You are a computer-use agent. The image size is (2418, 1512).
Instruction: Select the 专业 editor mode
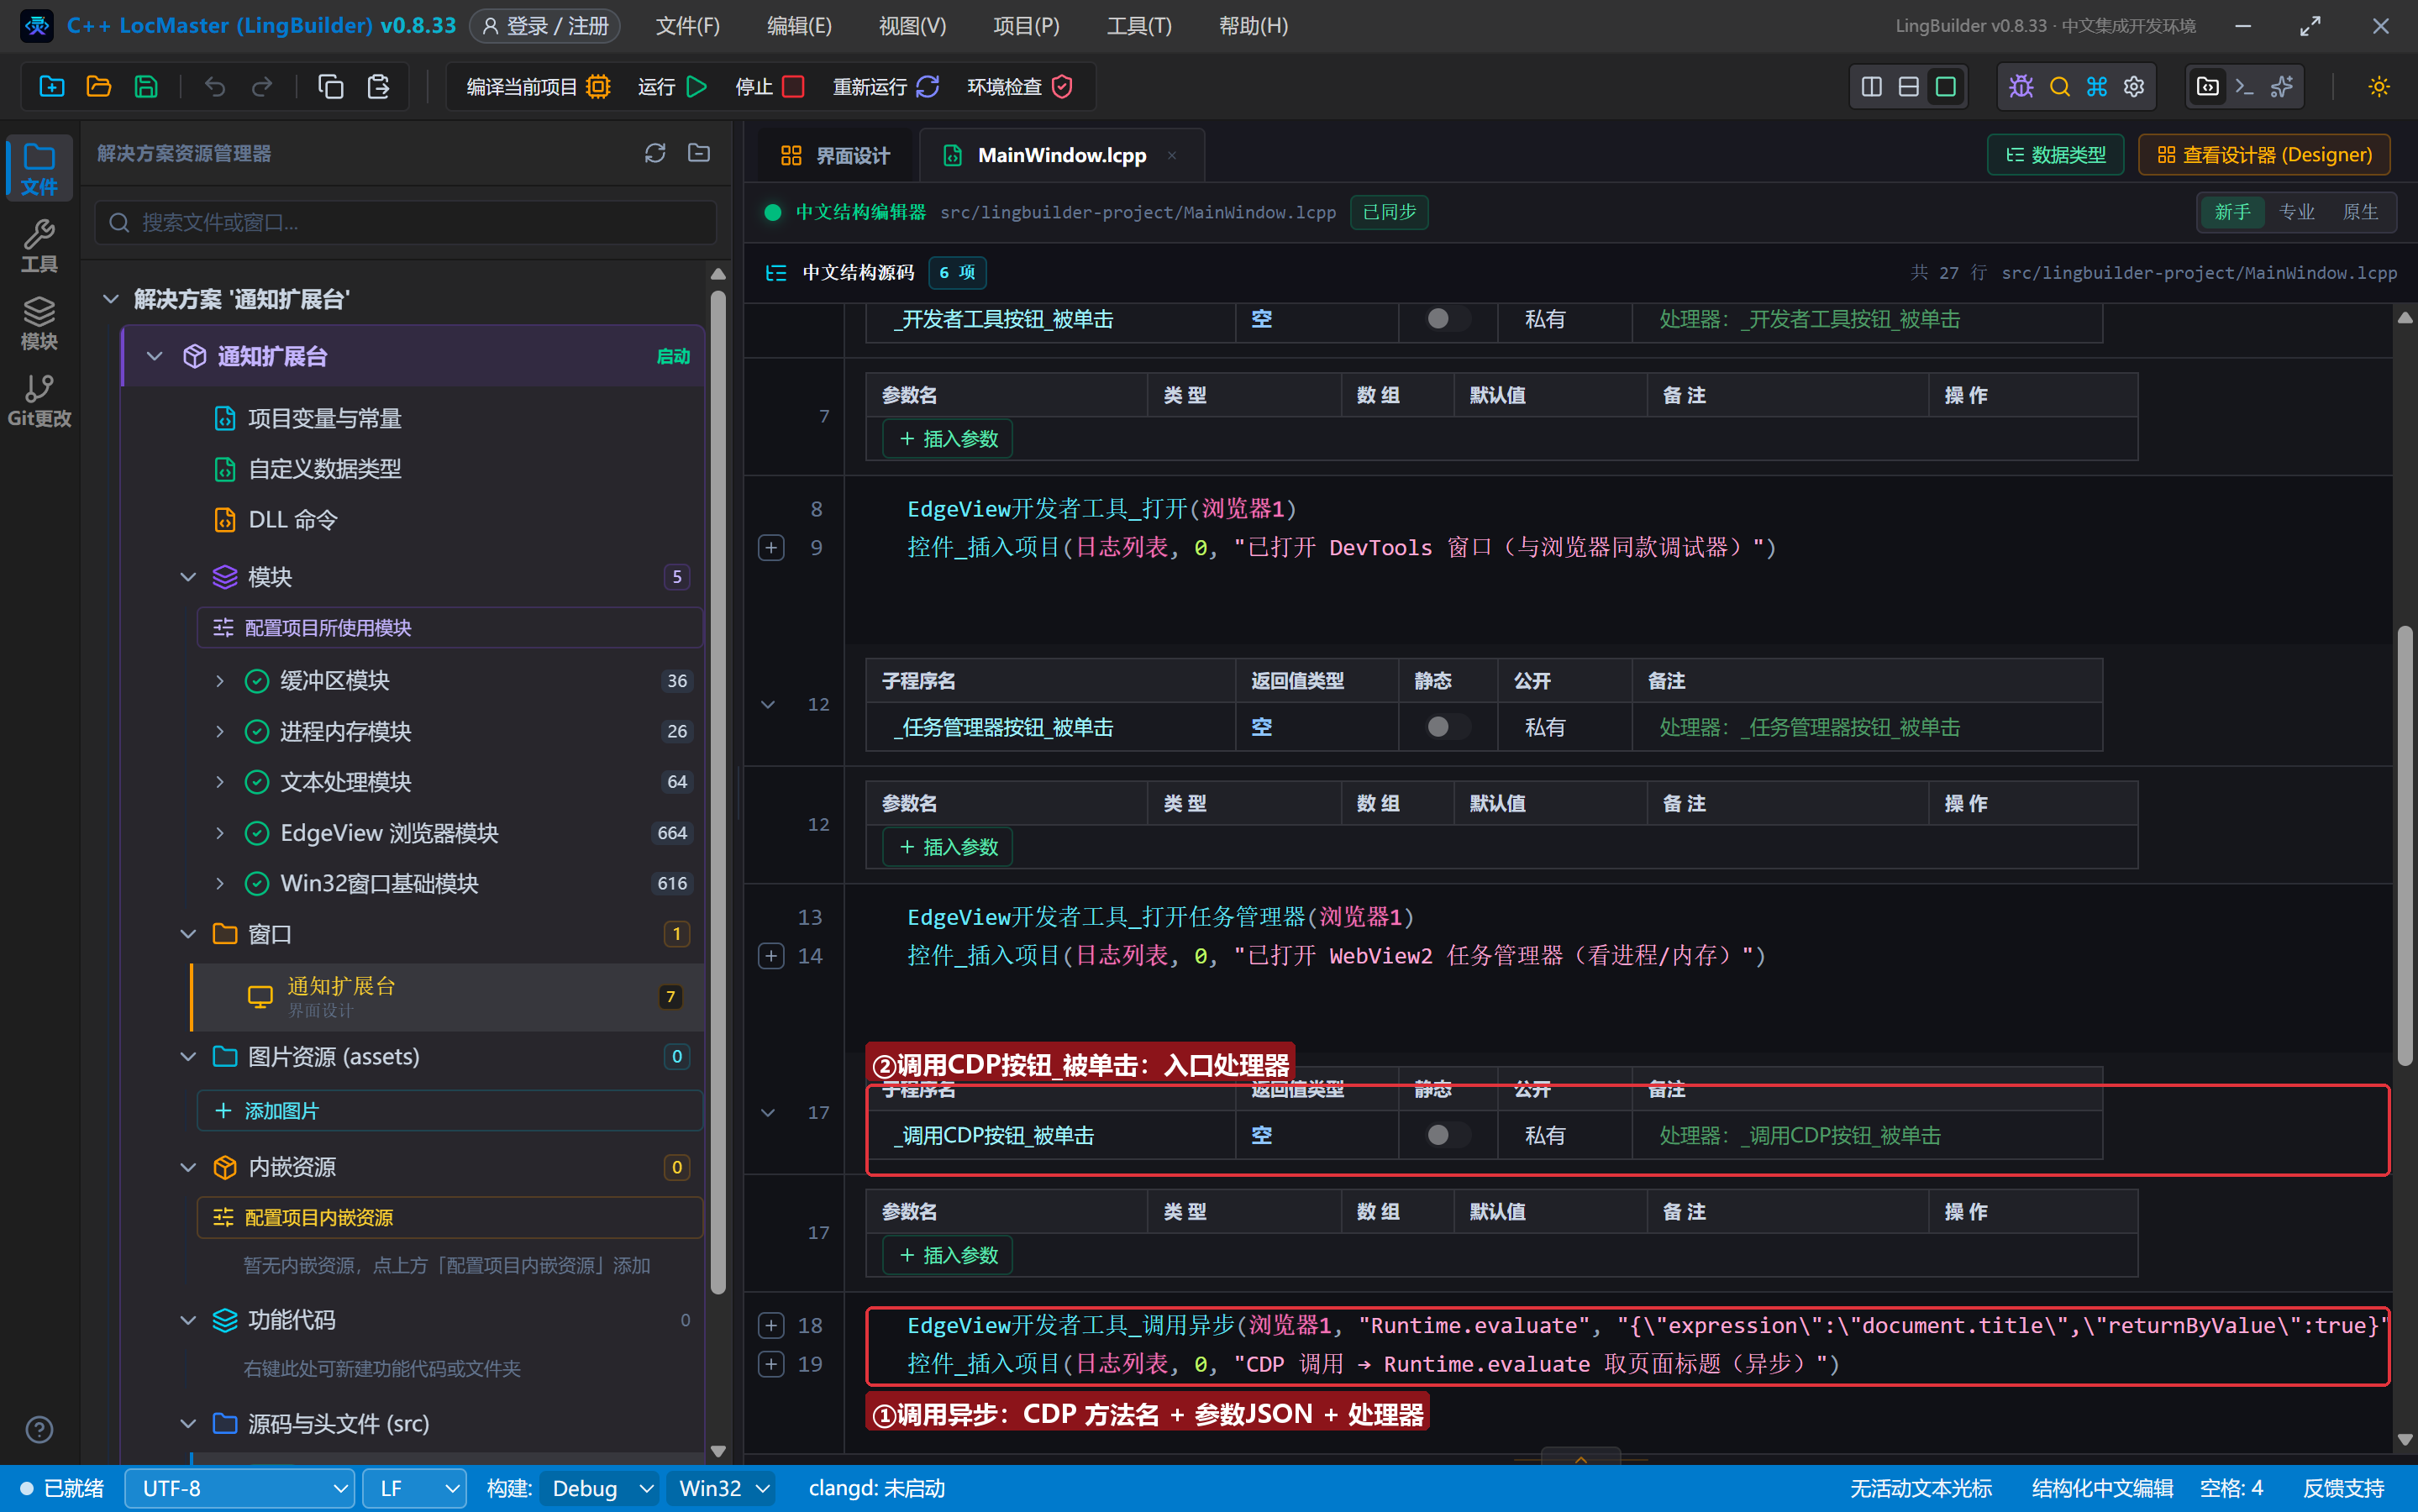[2296, 212]
